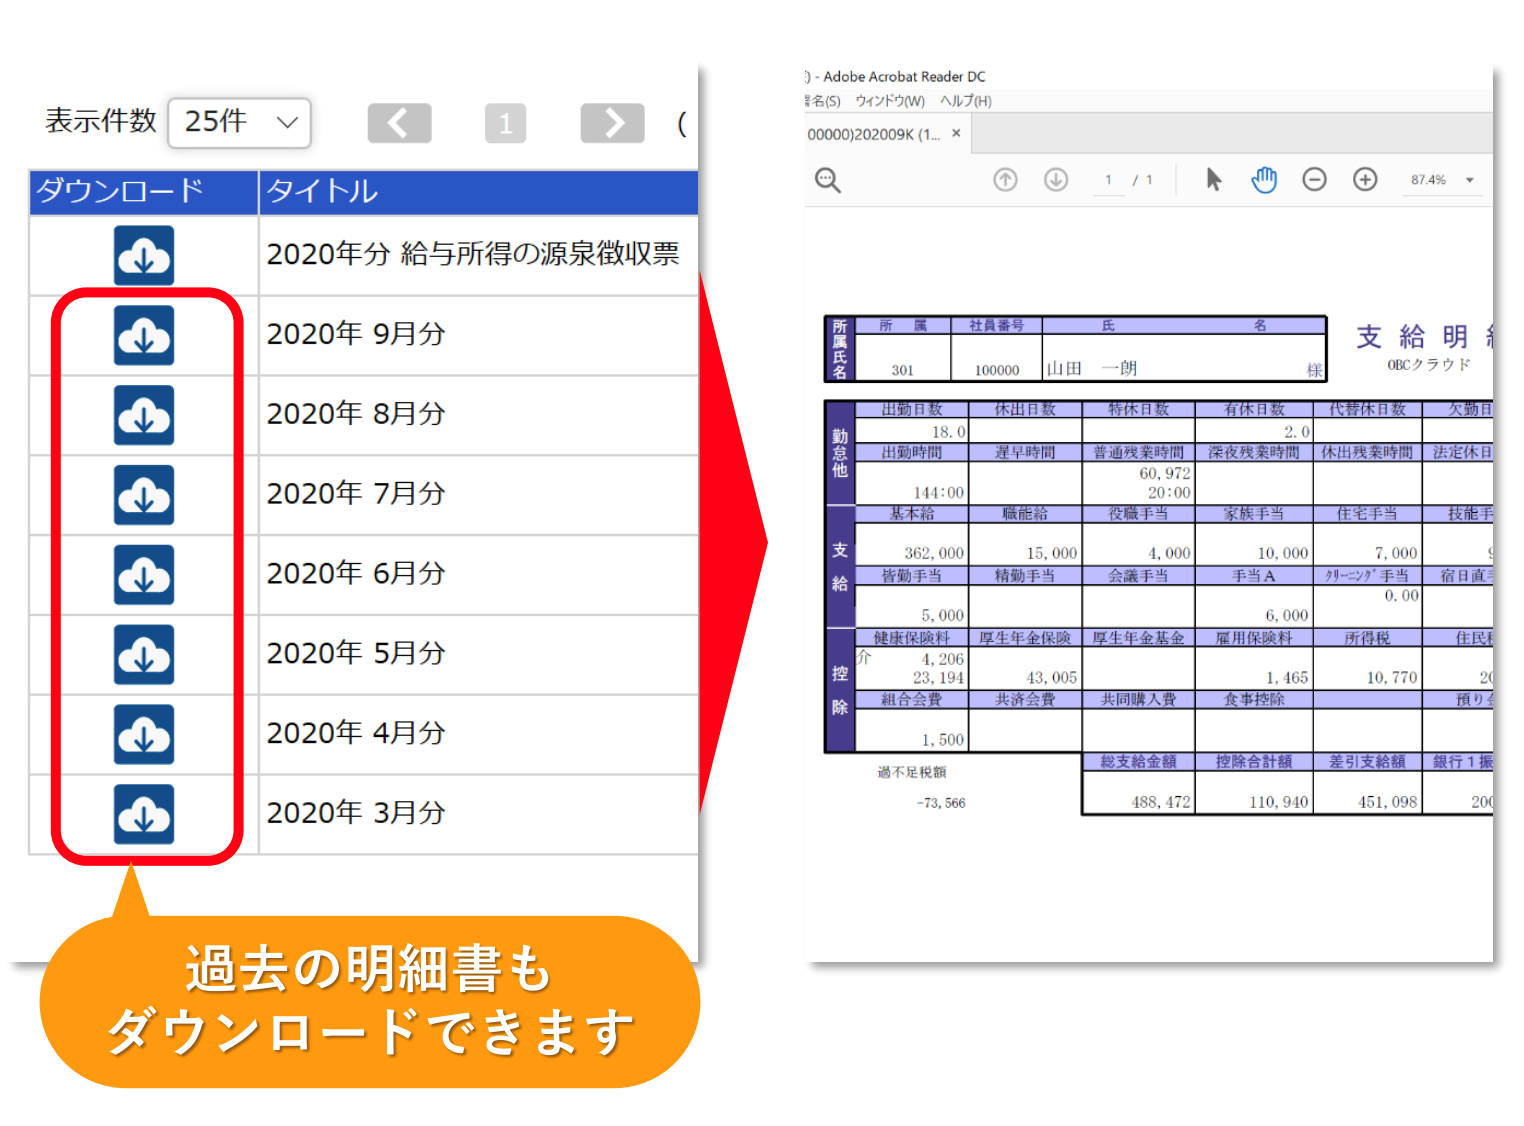Click the 2020年 7月分 title text
This screenshot has height=1126, width=1524.
coord(356,494)
